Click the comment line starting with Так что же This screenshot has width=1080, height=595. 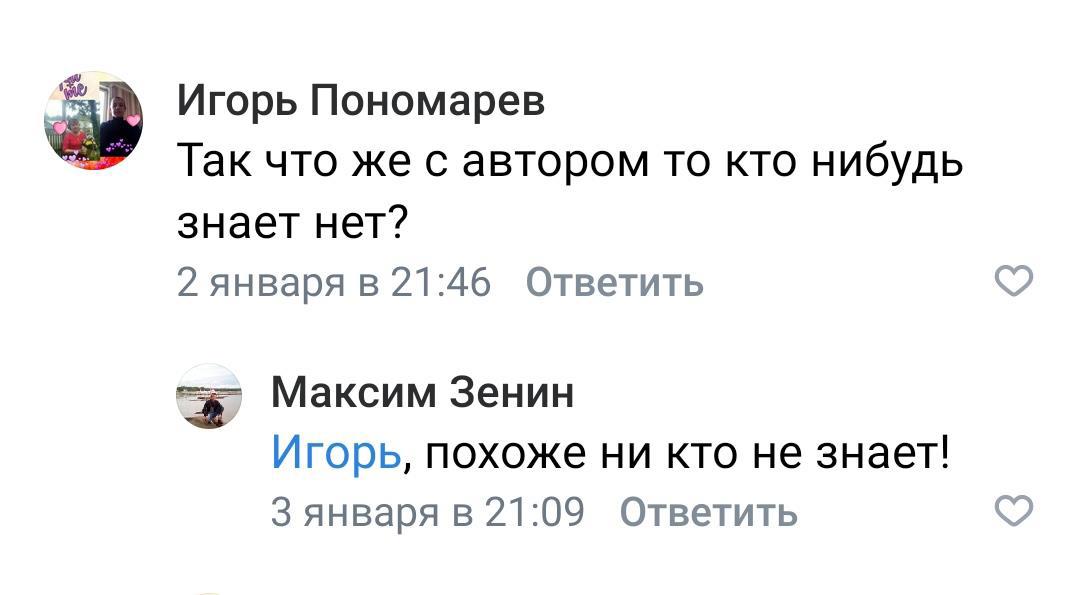coord(570,162)
